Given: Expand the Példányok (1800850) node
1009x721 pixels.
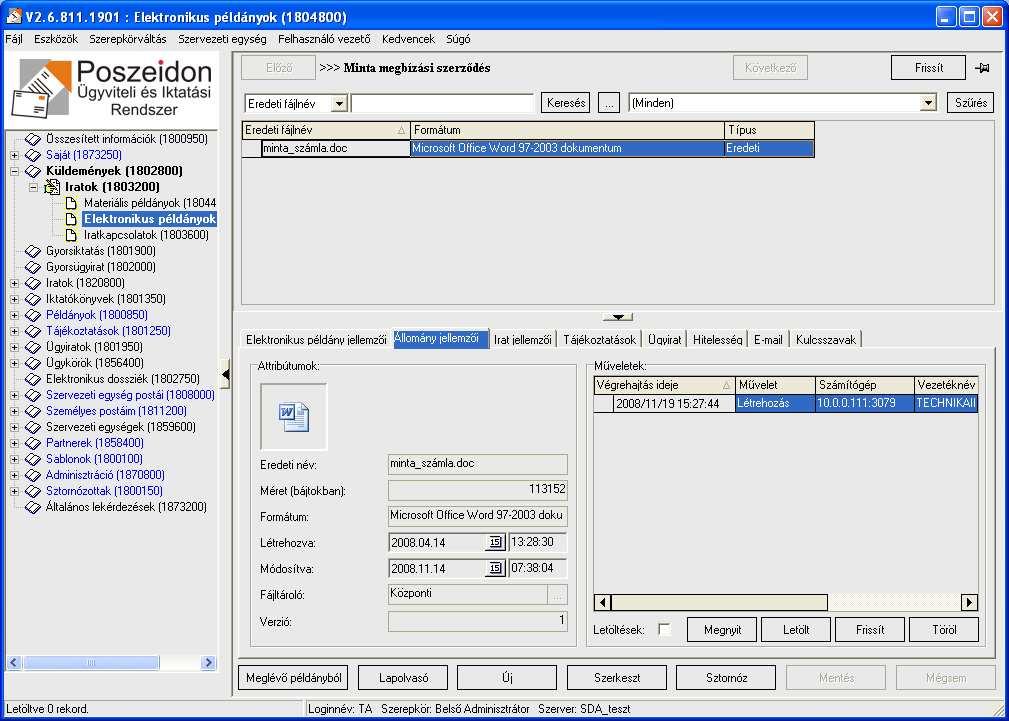Looking at the screenshot, I should point(14,315).
